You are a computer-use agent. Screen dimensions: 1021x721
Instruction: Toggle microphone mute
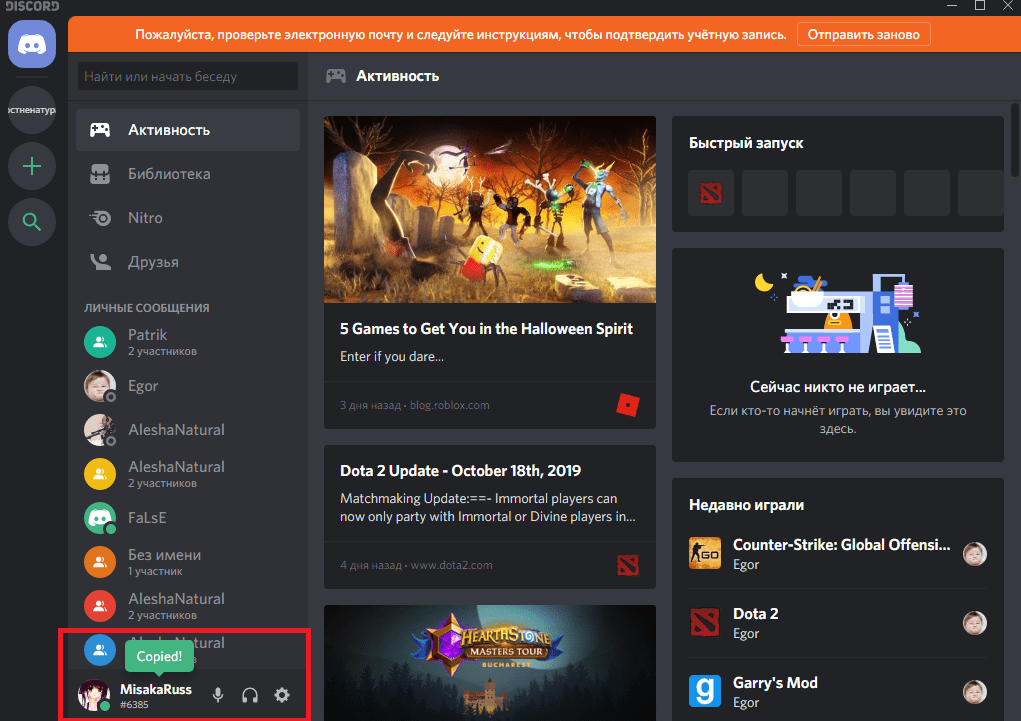pos(218,695)
